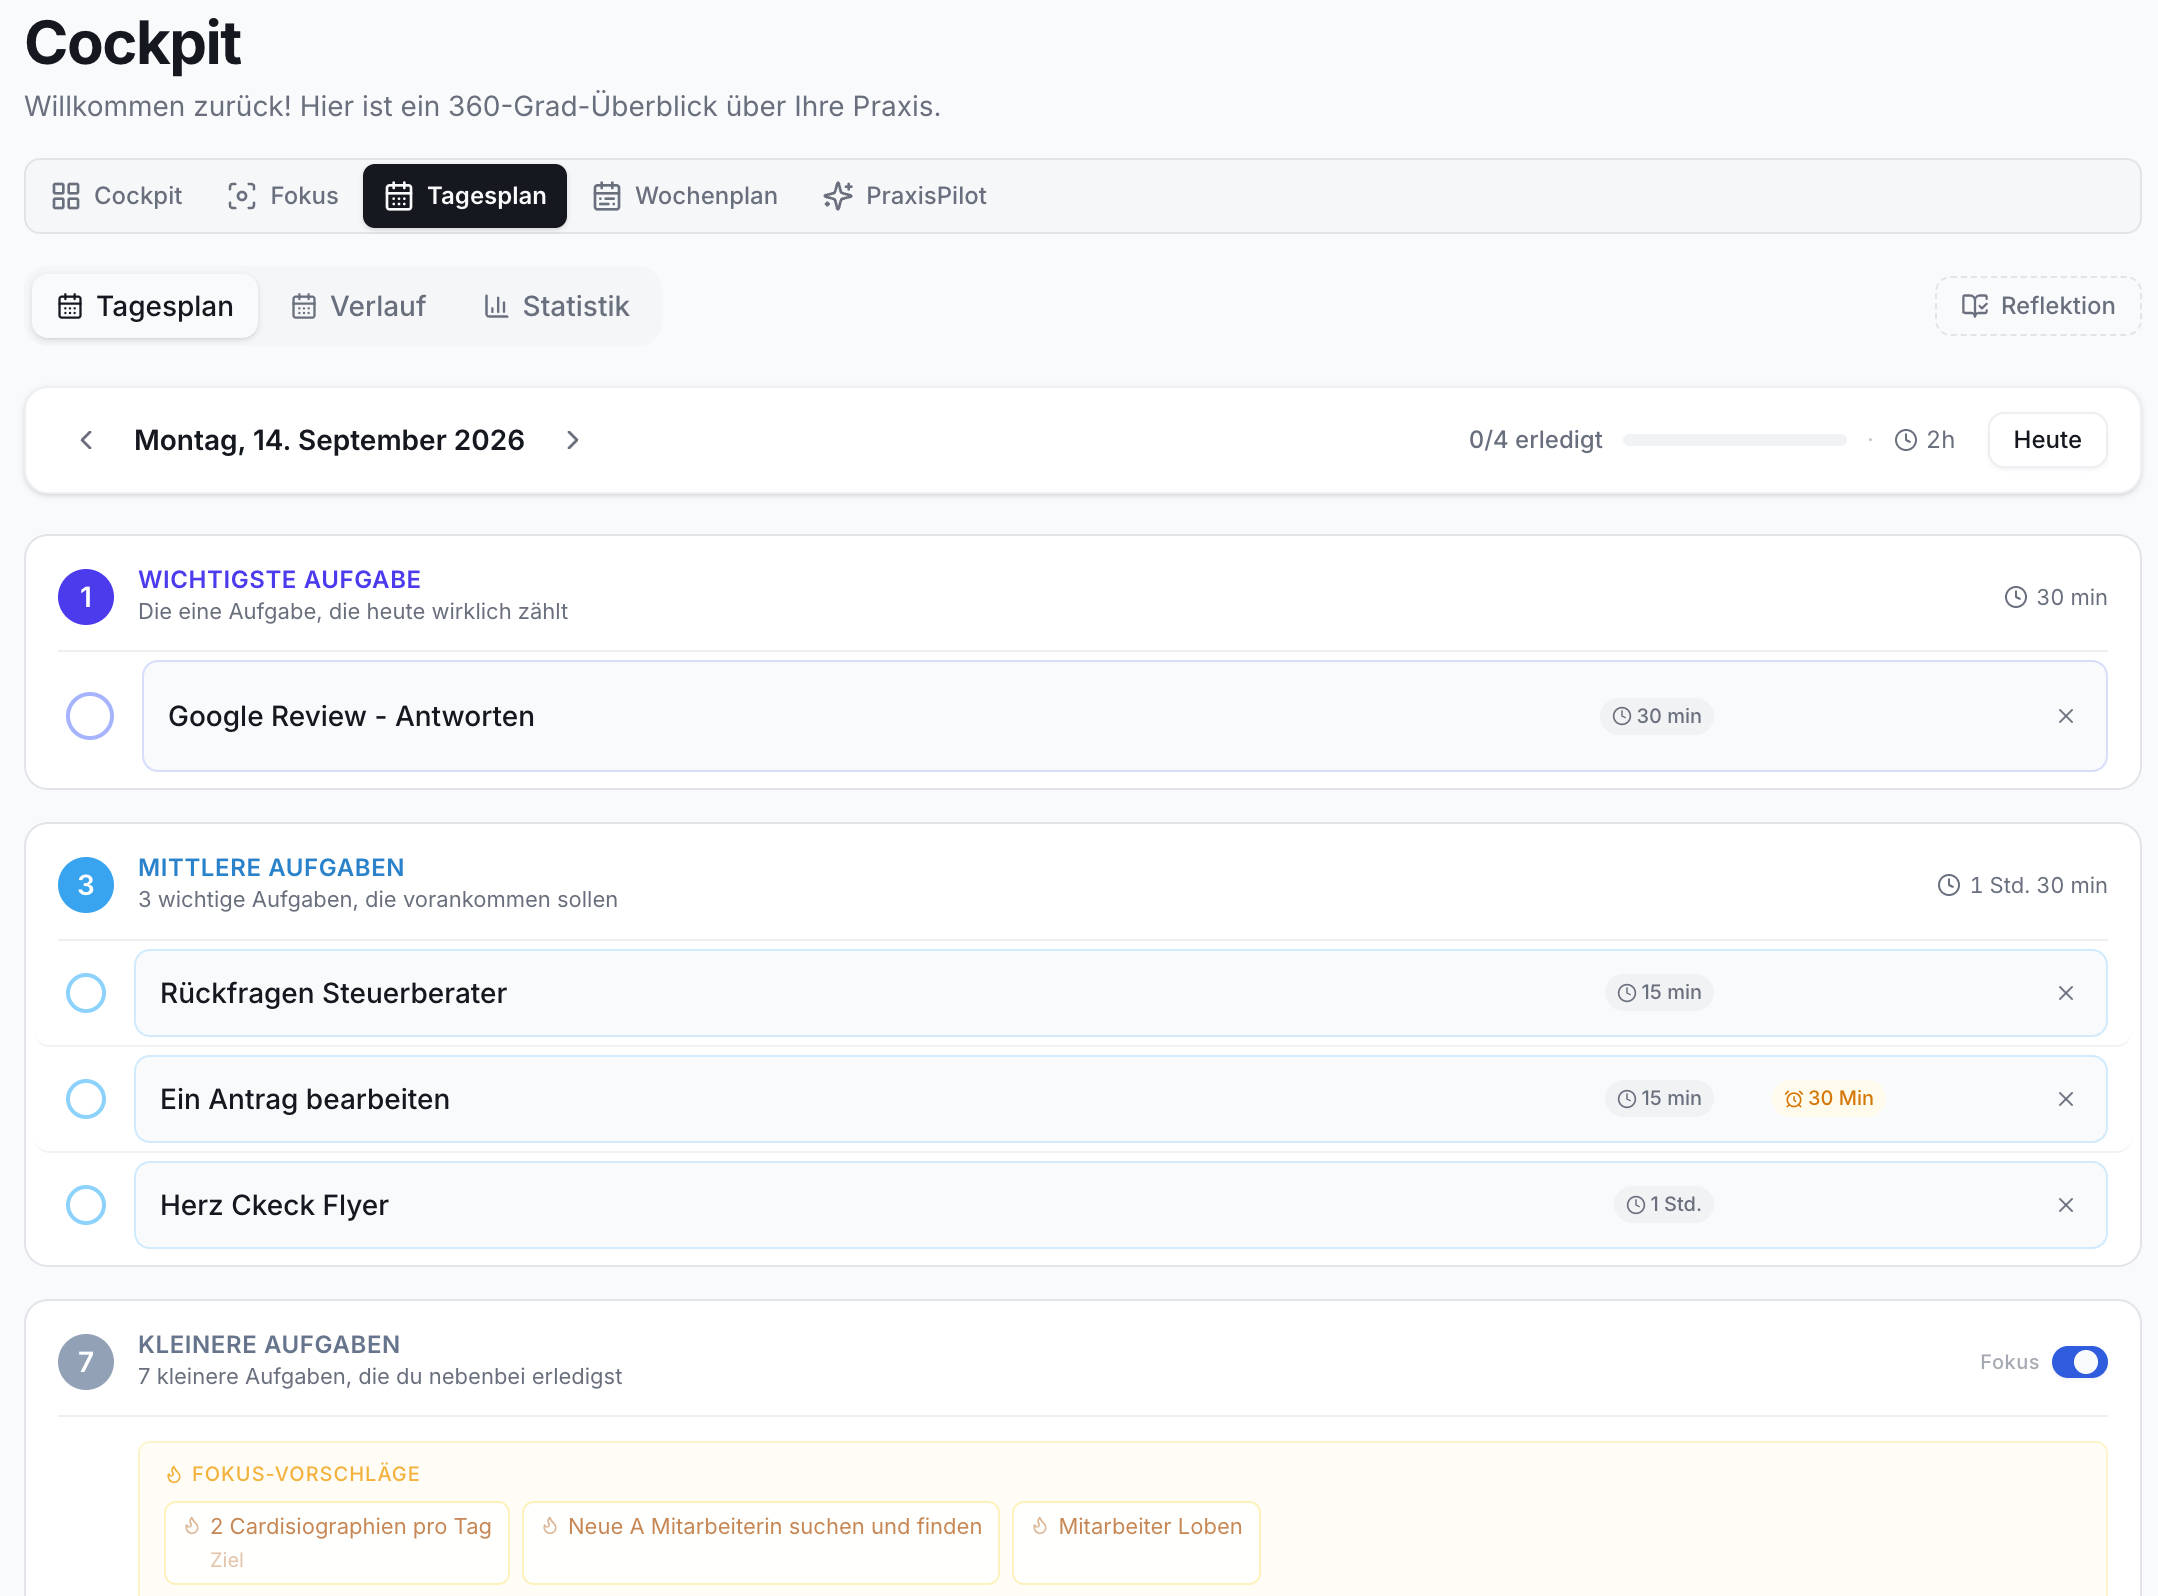Click the orange 30 Min alarm badge

(x=1829, y=1098)
